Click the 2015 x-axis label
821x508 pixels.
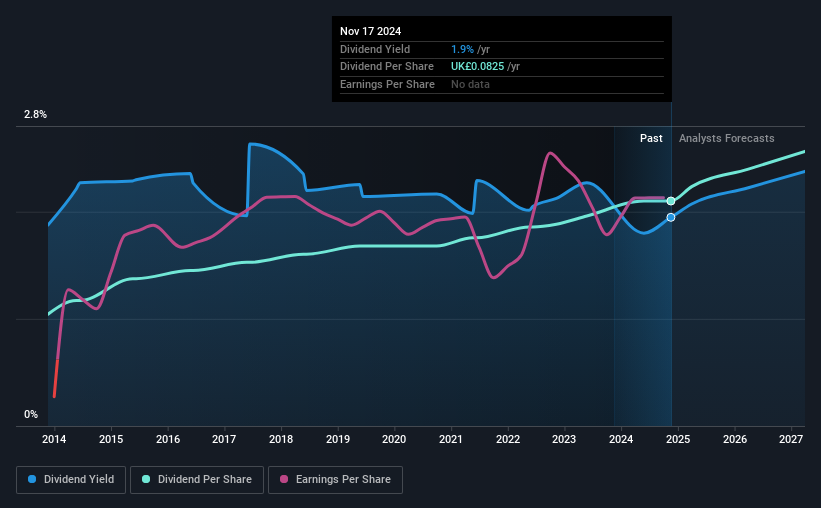click(111, 439)
